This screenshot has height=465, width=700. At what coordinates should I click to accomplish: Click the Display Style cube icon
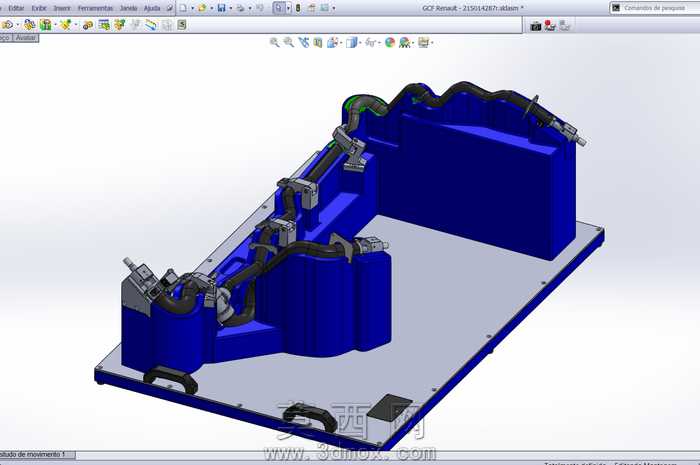coord(352,42)
